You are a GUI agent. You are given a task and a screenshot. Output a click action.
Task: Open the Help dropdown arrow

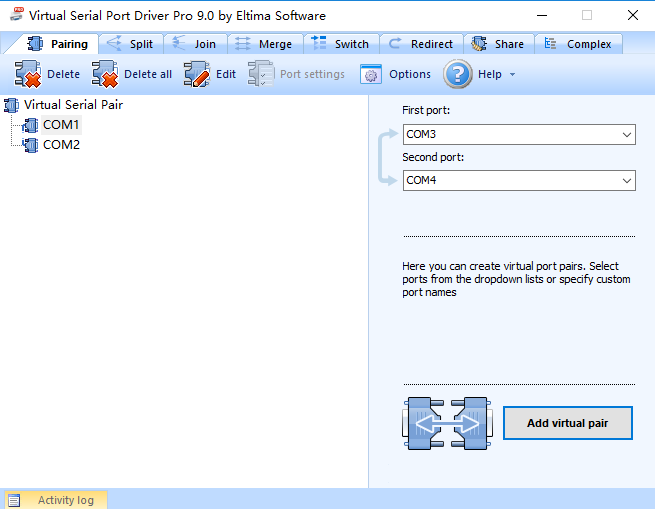coord(513,74)
